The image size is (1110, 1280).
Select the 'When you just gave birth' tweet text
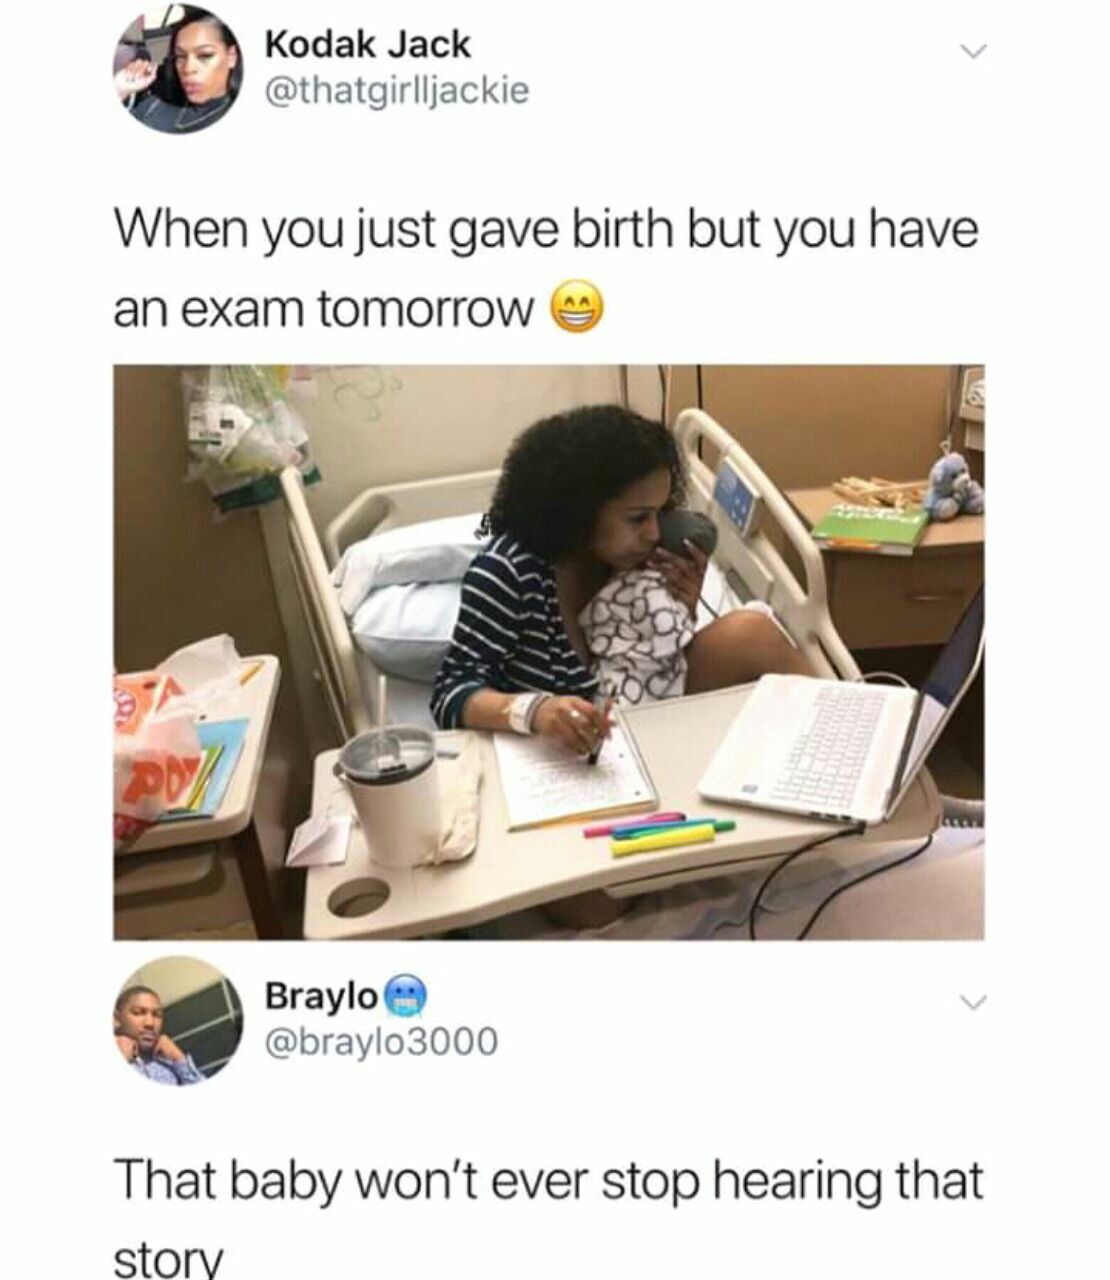pos(545,270)
